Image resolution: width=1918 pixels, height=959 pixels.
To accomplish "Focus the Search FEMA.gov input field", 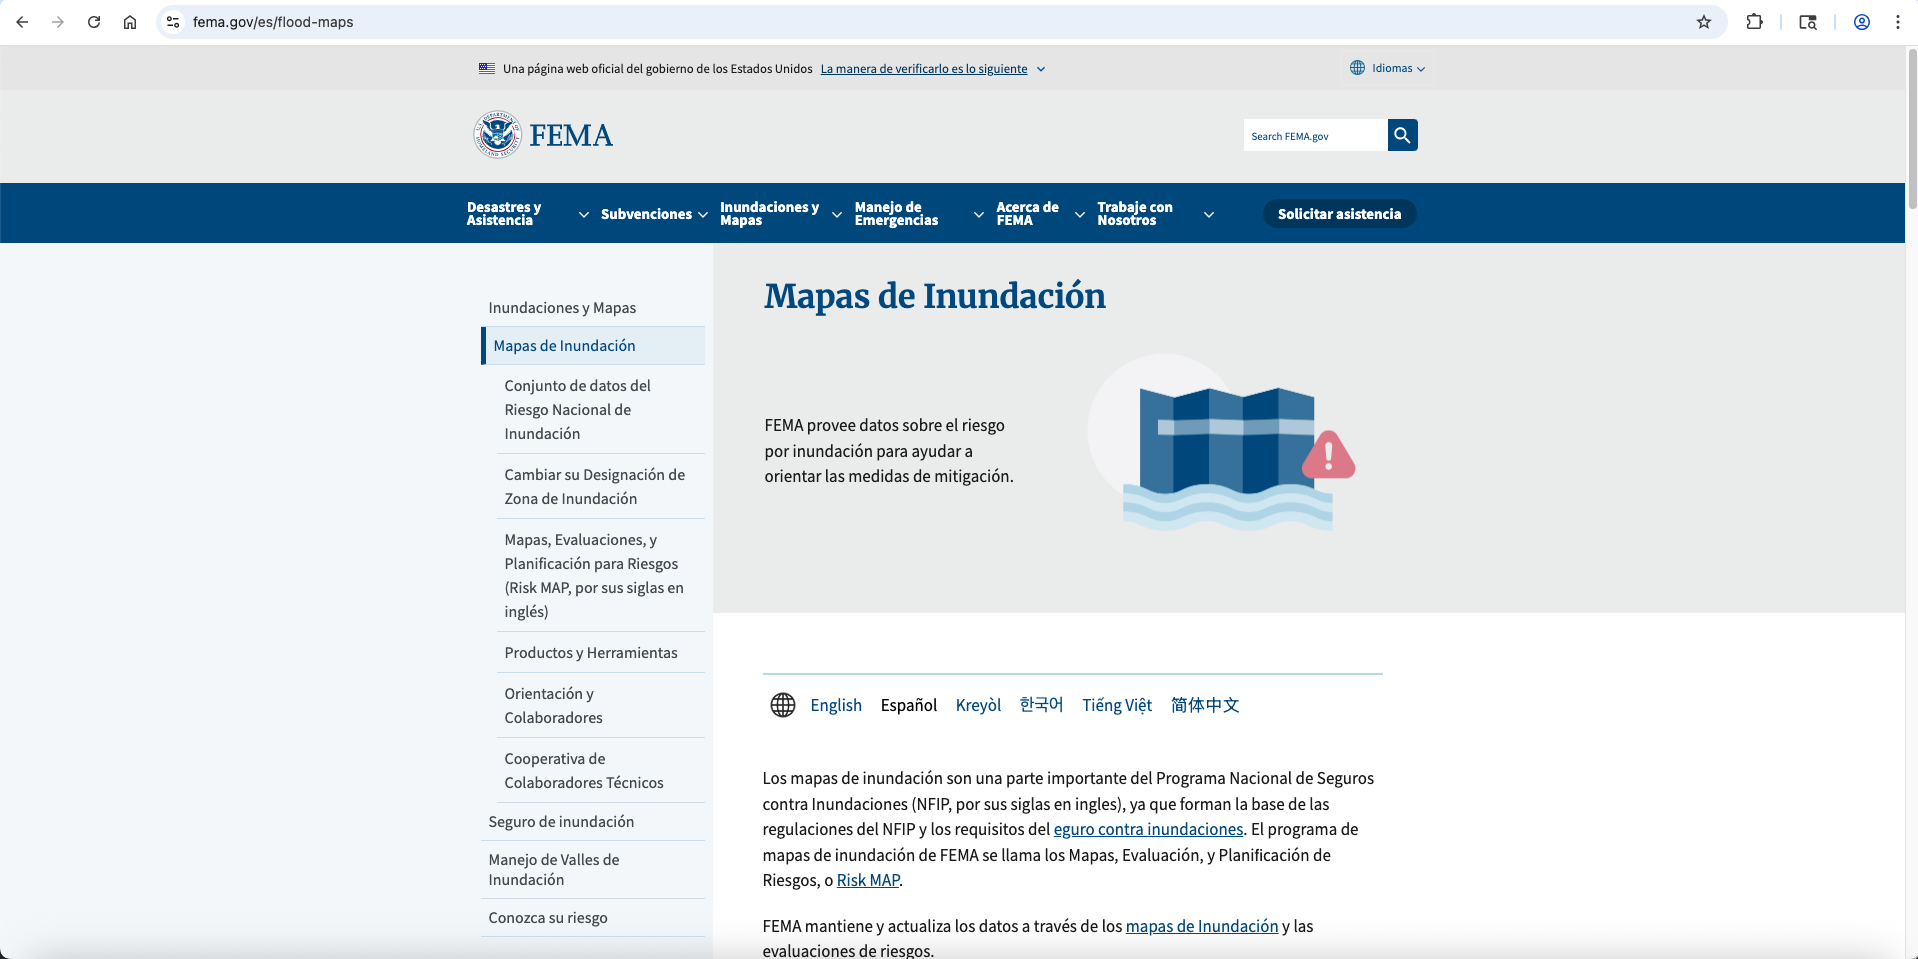I will tap(1315, 135).
